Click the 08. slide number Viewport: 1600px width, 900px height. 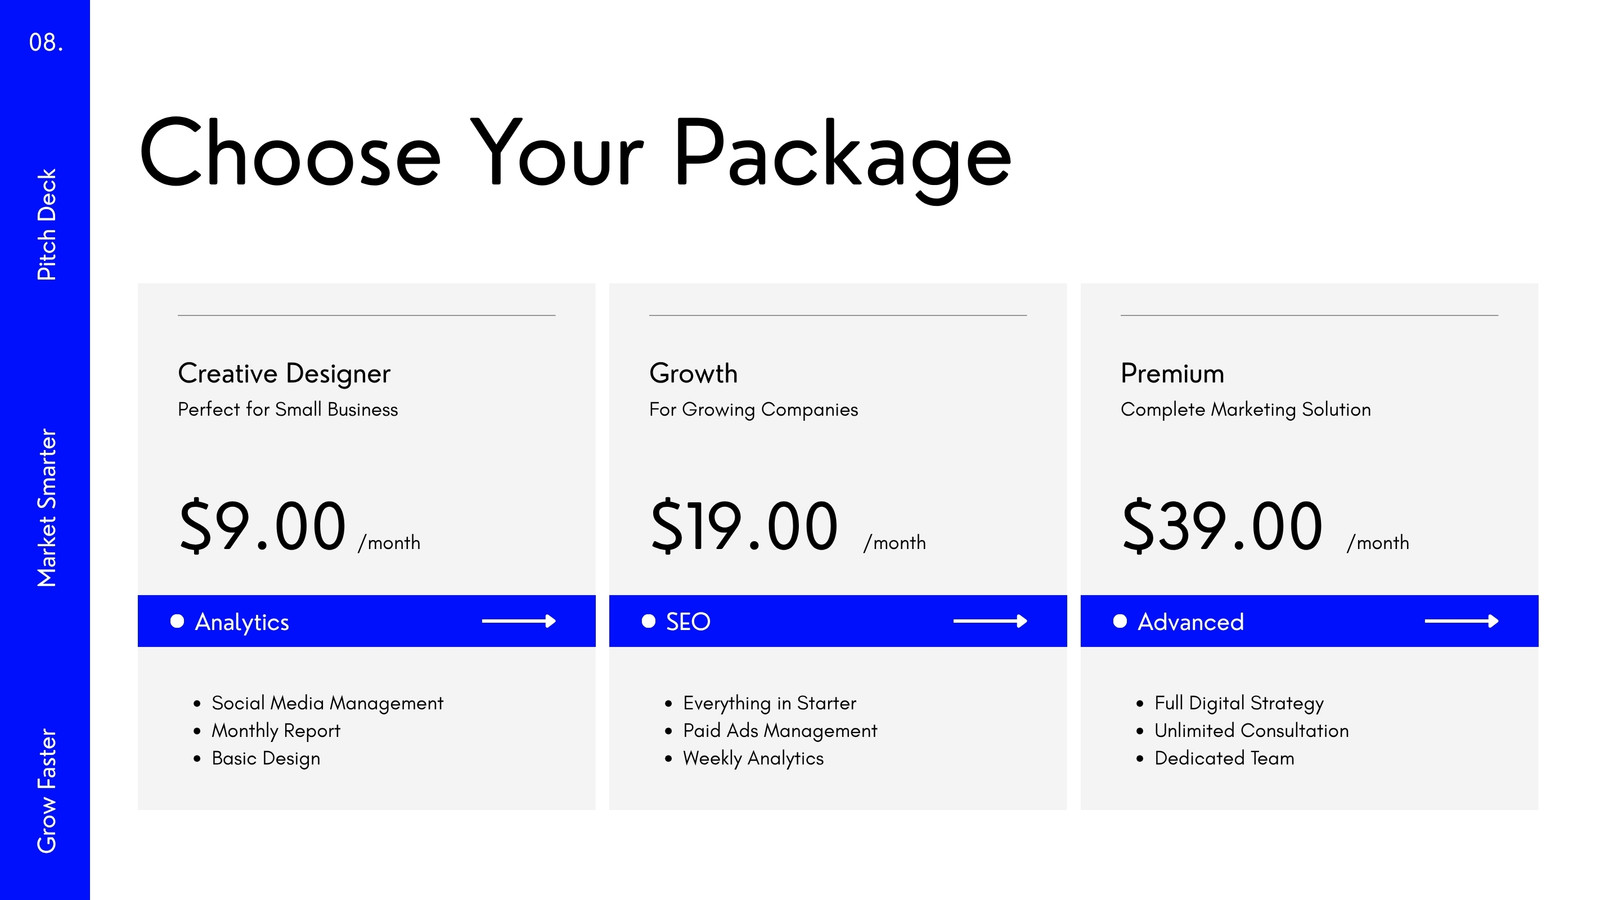[x=46, y=42]
